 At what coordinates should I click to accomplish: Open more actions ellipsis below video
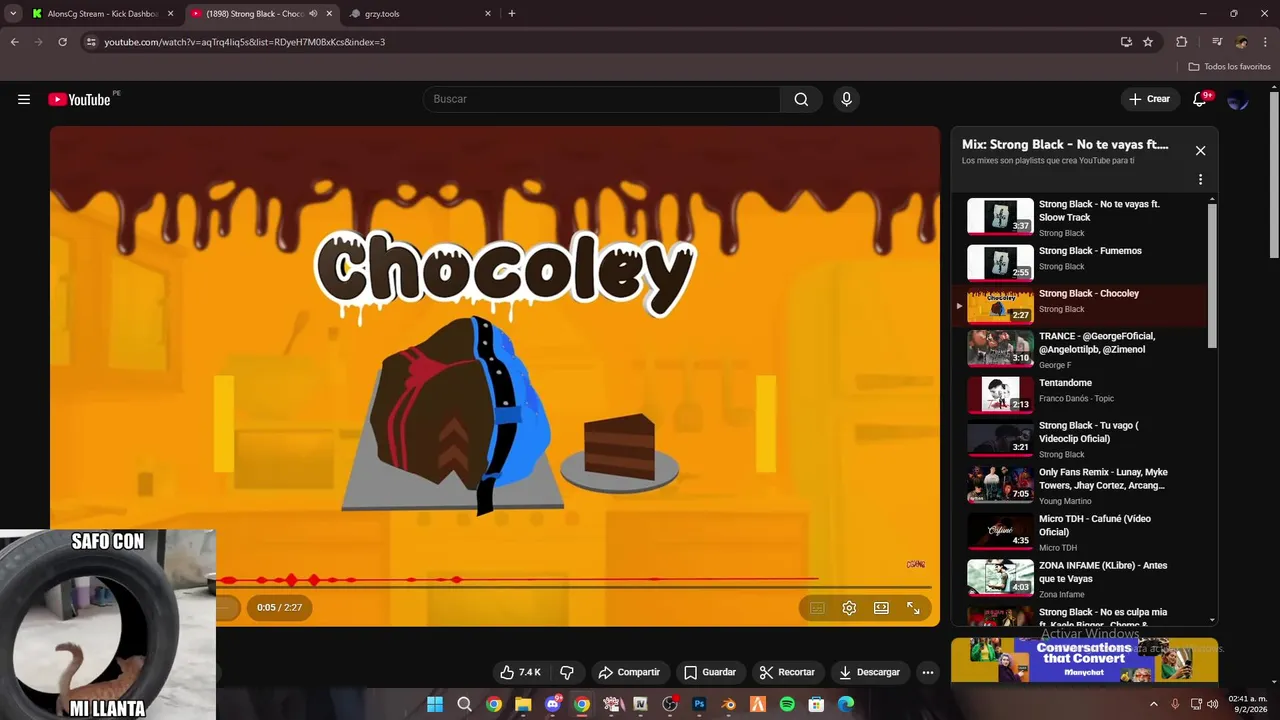click(x=928, y=672)
